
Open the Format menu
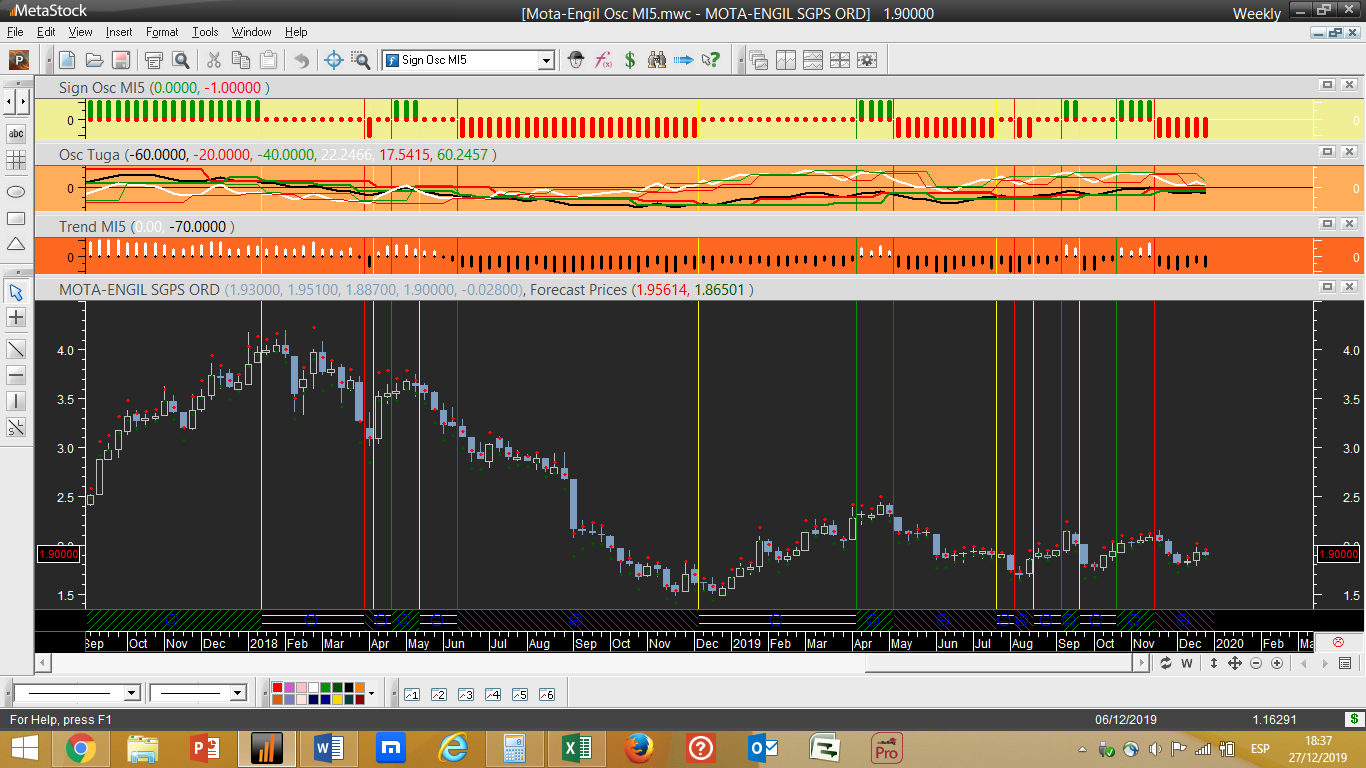point(162,32)
